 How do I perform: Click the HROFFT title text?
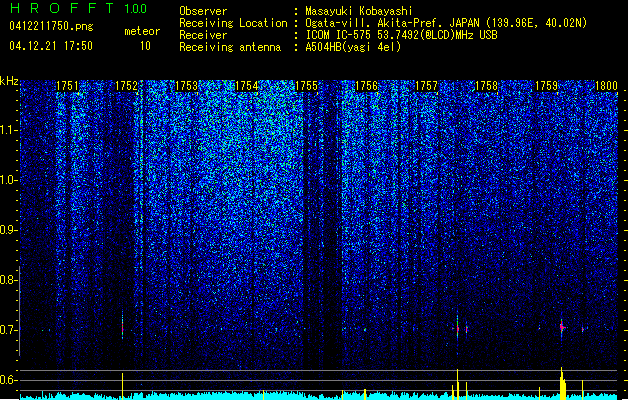[x=62, y=8]
